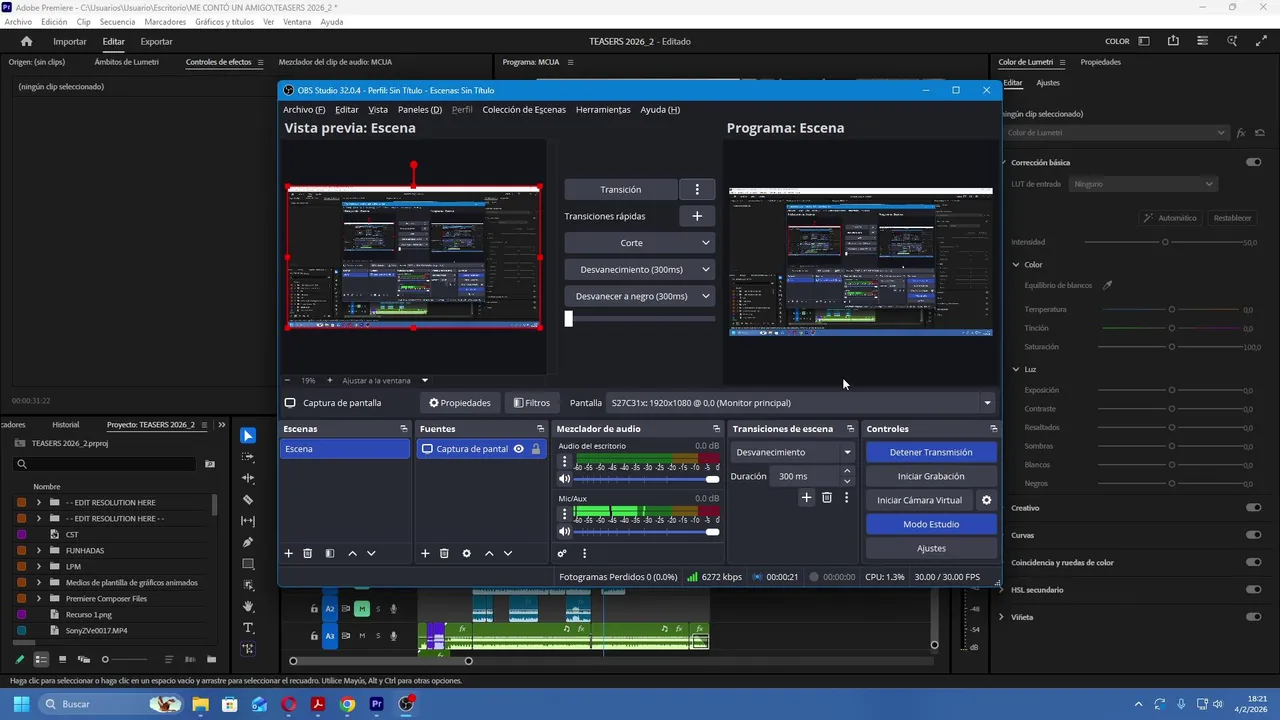Expand the LPM bin folder
Viewport: 1280px width, 720px height.
(x=39, y=566)
